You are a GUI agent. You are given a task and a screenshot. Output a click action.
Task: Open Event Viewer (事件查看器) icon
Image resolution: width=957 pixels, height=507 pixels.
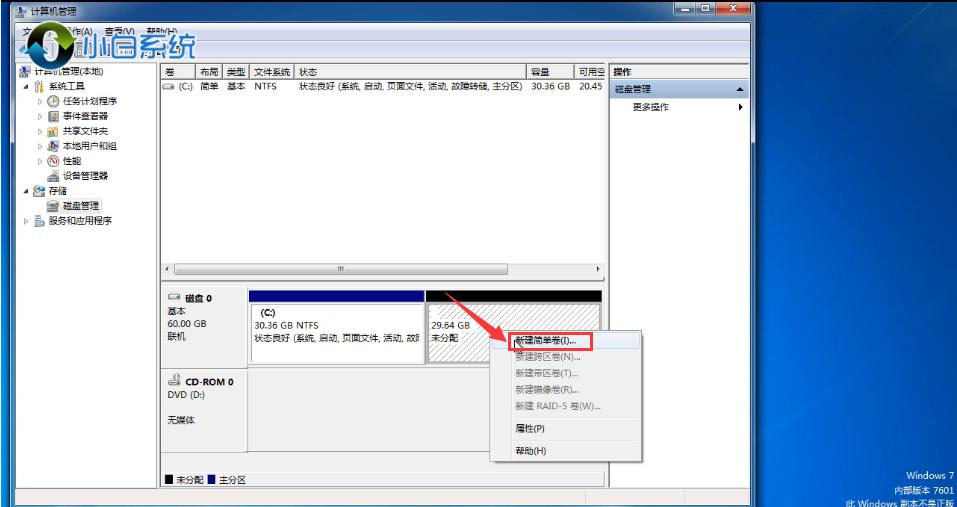pyautogui.click(x=53, y=116)
